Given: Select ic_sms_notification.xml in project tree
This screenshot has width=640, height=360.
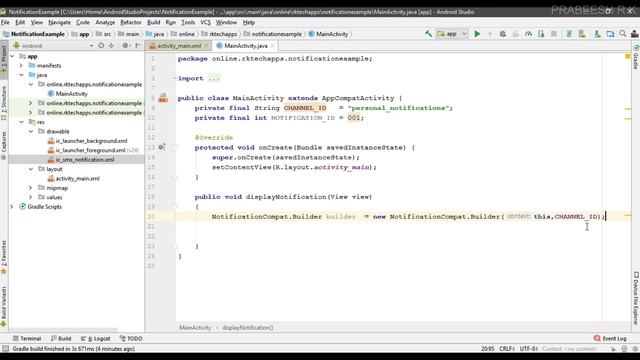Looking at the screenshot, I should tap(81, 160).
